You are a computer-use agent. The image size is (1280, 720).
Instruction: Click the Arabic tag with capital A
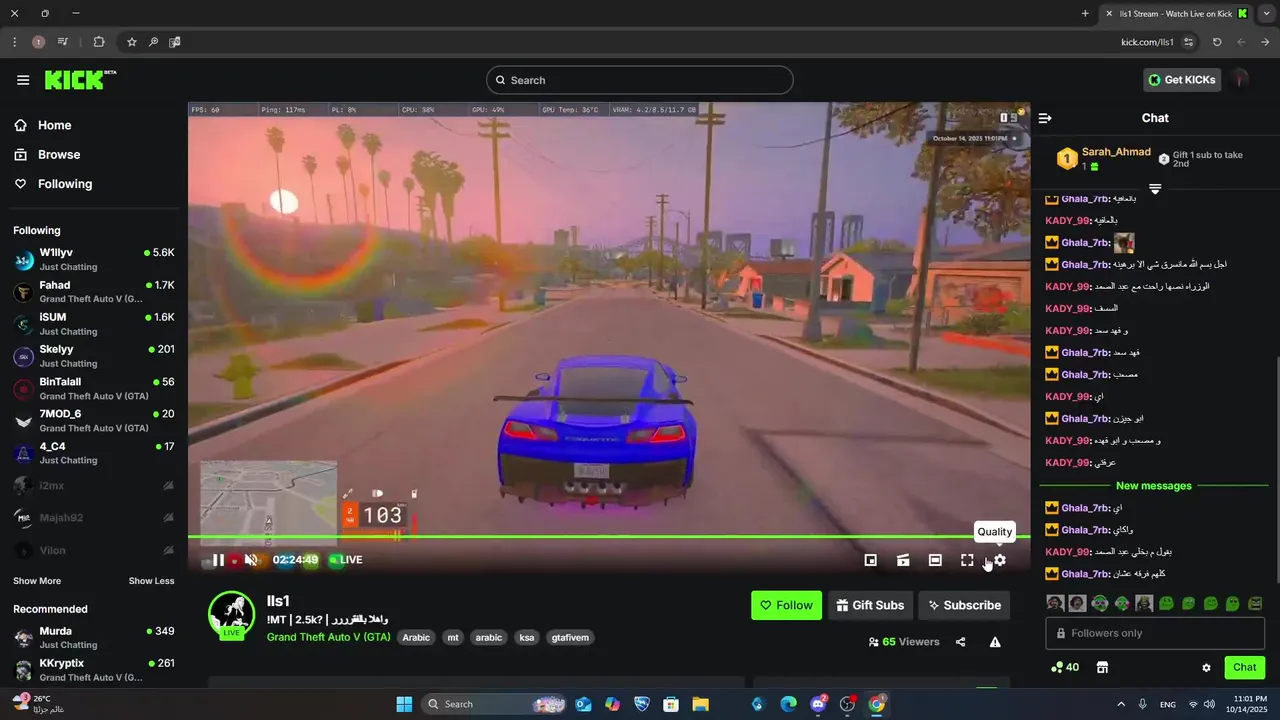click(416, 637)
